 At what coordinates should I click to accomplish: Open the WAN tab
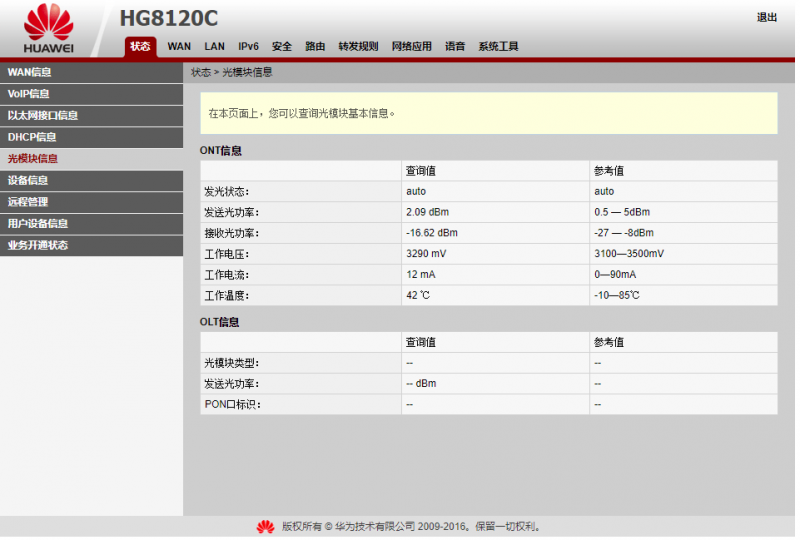click(179, 46)
